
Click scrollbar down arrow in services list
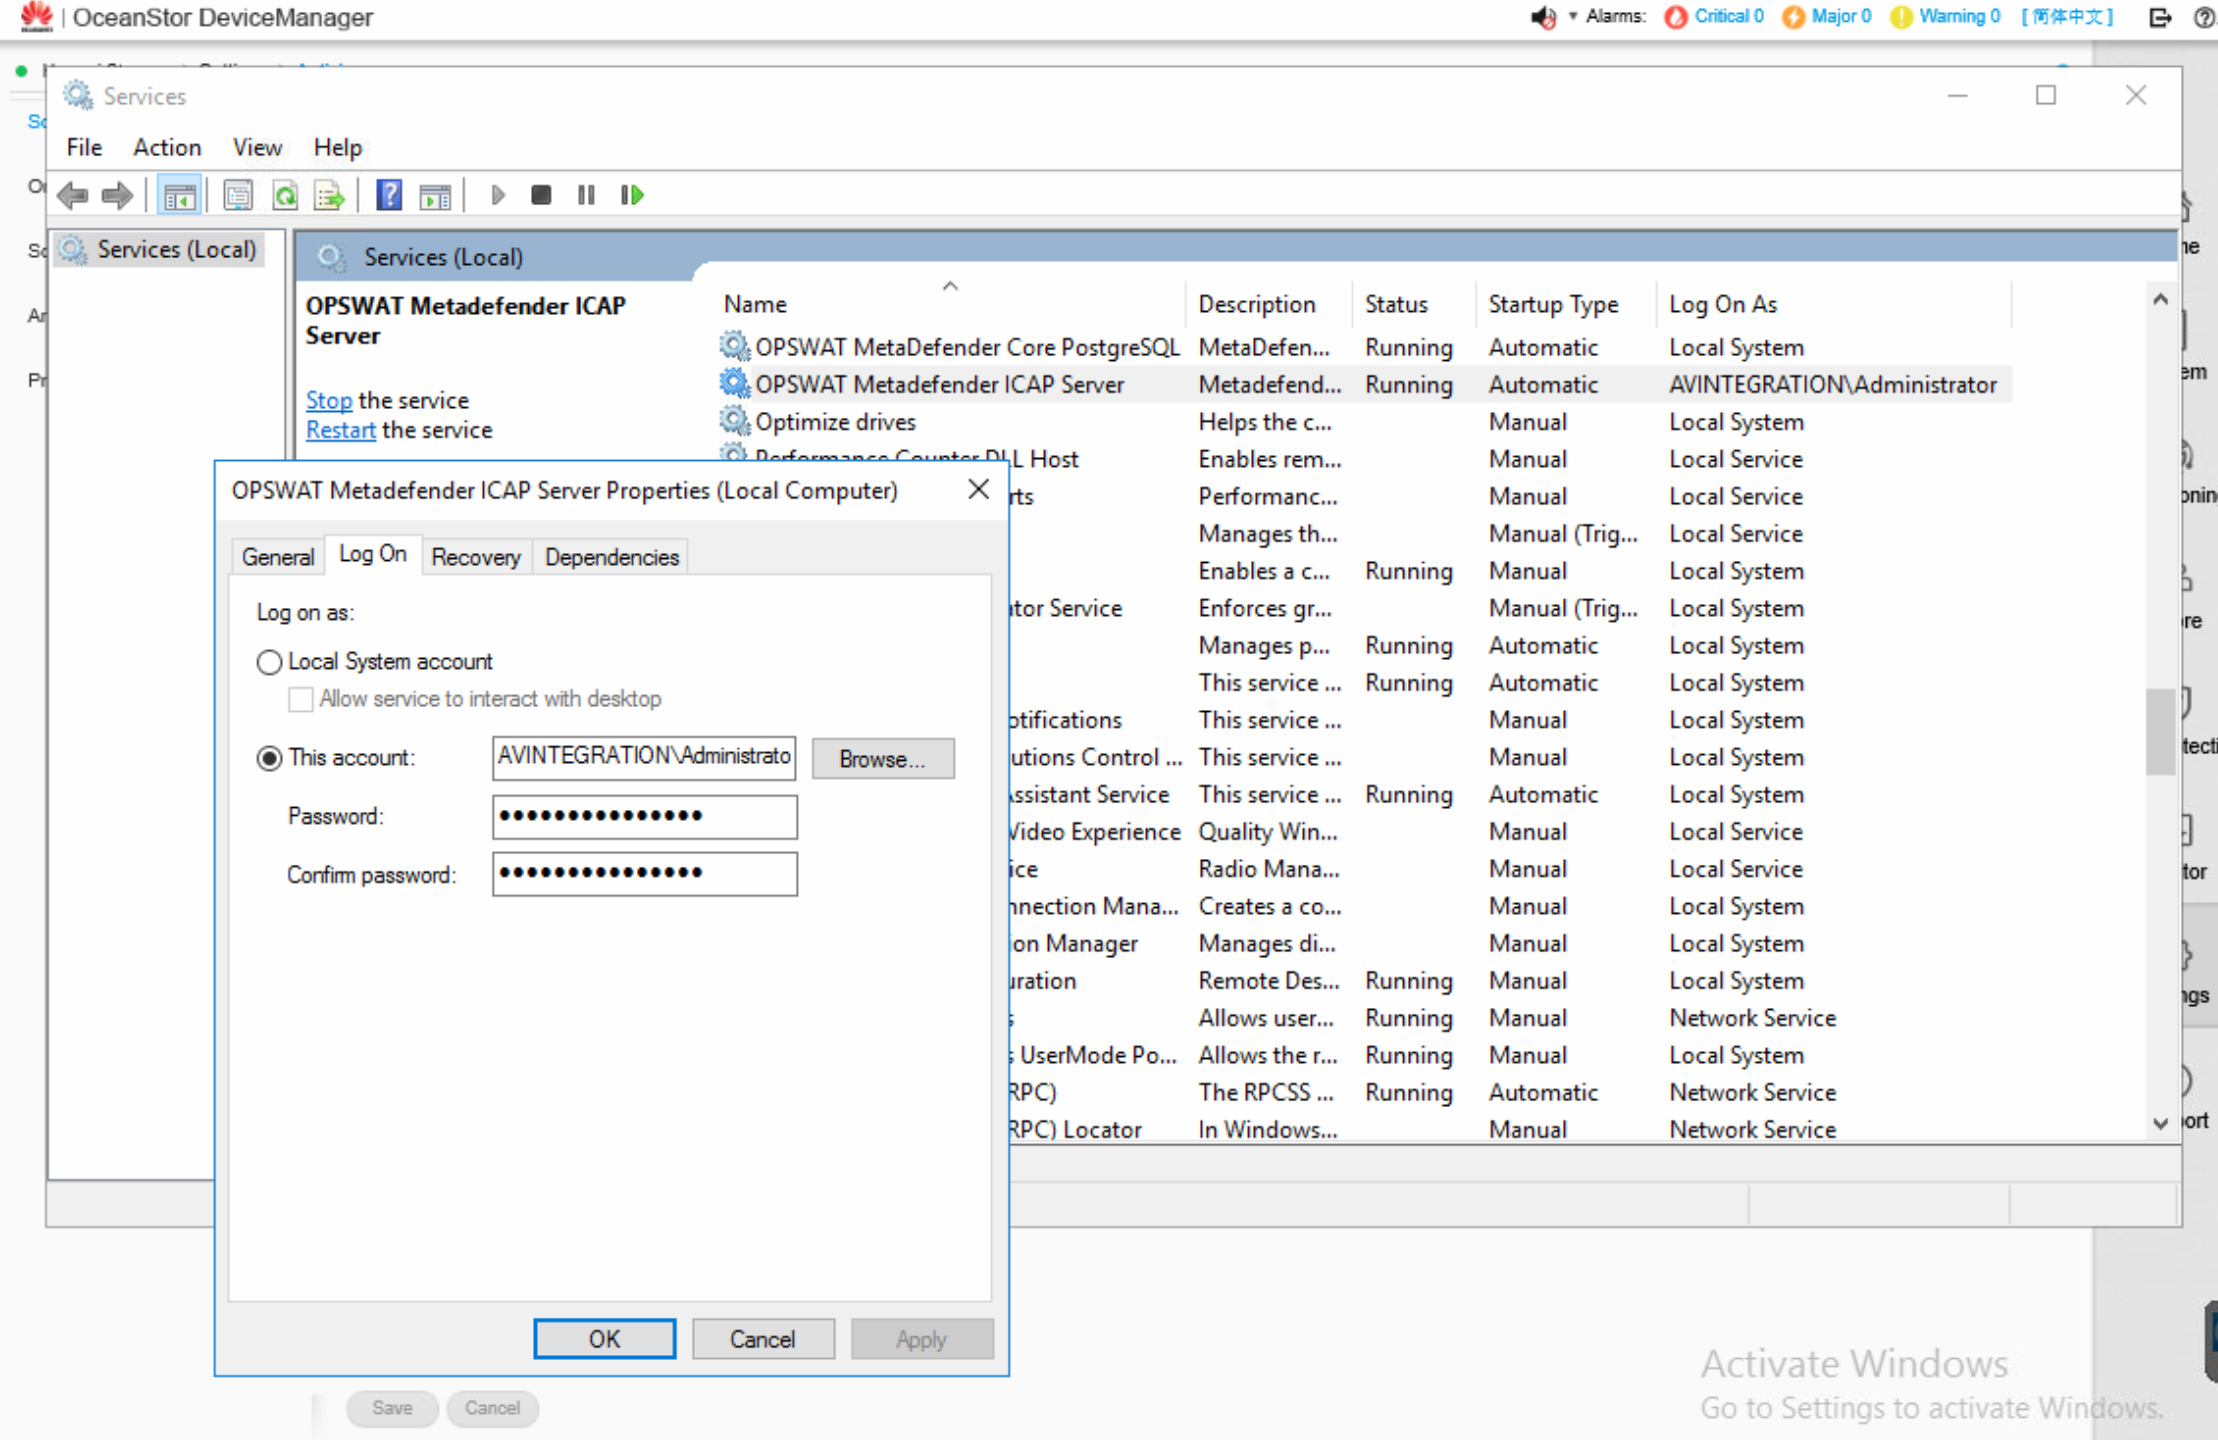coord(2160,1123)
